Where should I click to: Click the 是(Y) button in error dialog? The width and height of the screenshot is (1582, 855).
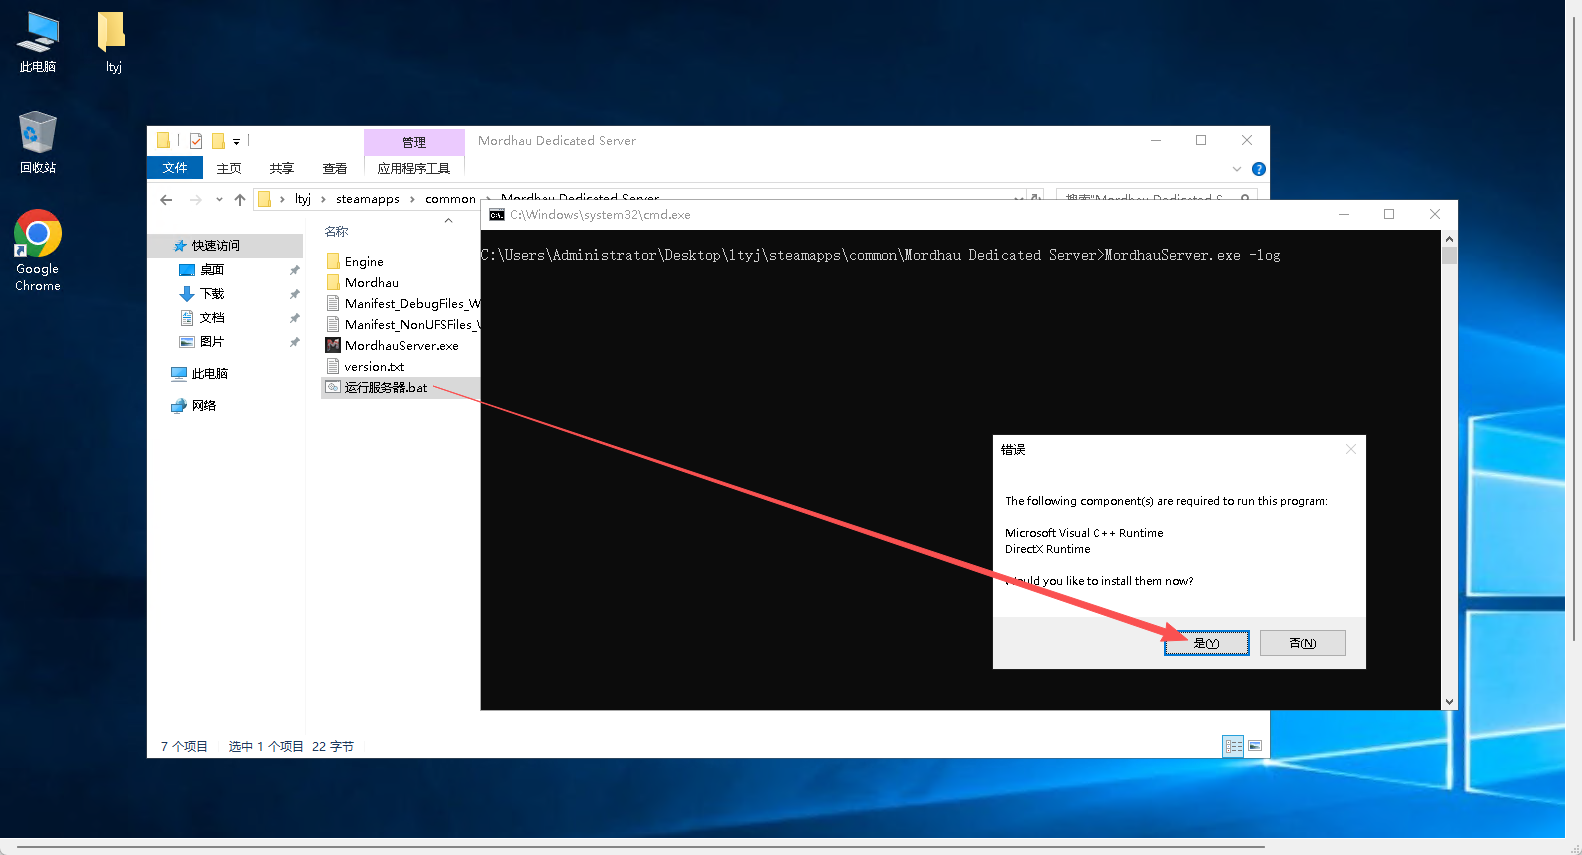click(1206, 643)
